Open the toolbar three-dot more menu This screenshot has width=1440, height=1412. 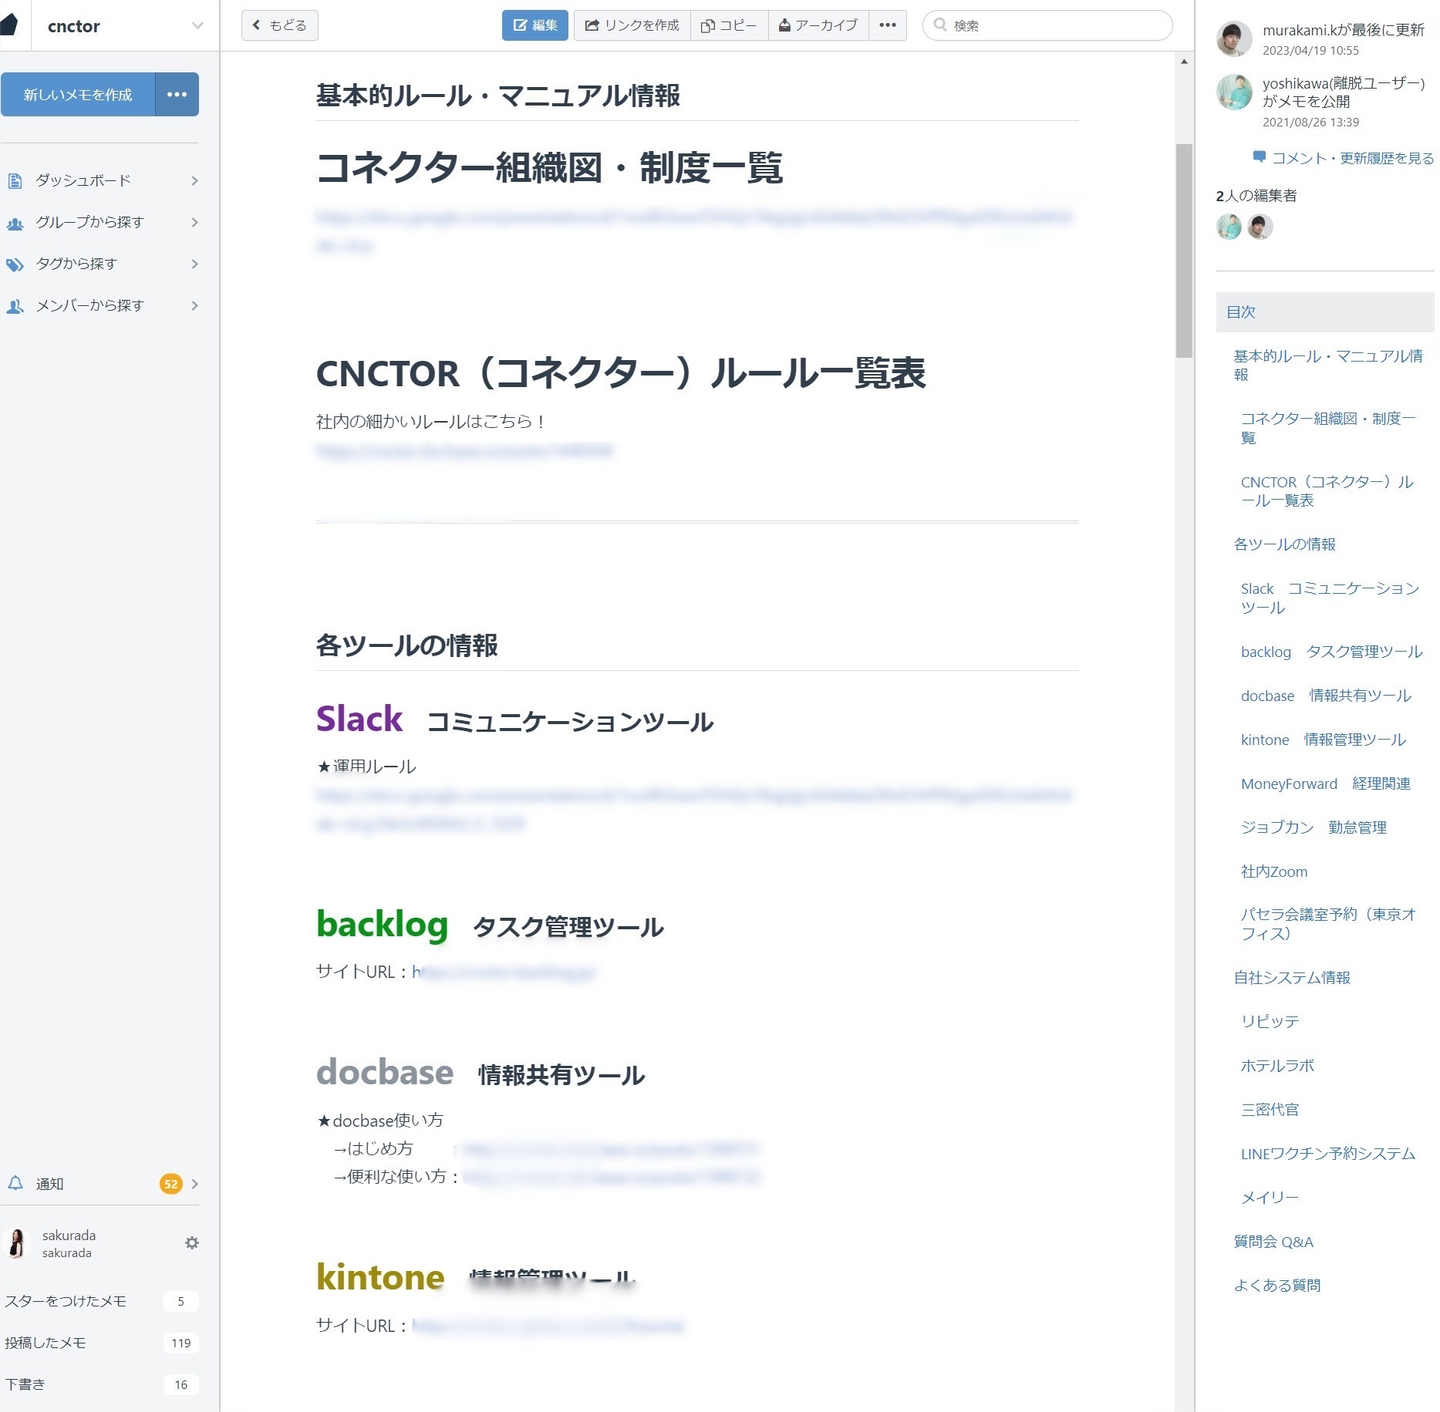coord(888,25)
